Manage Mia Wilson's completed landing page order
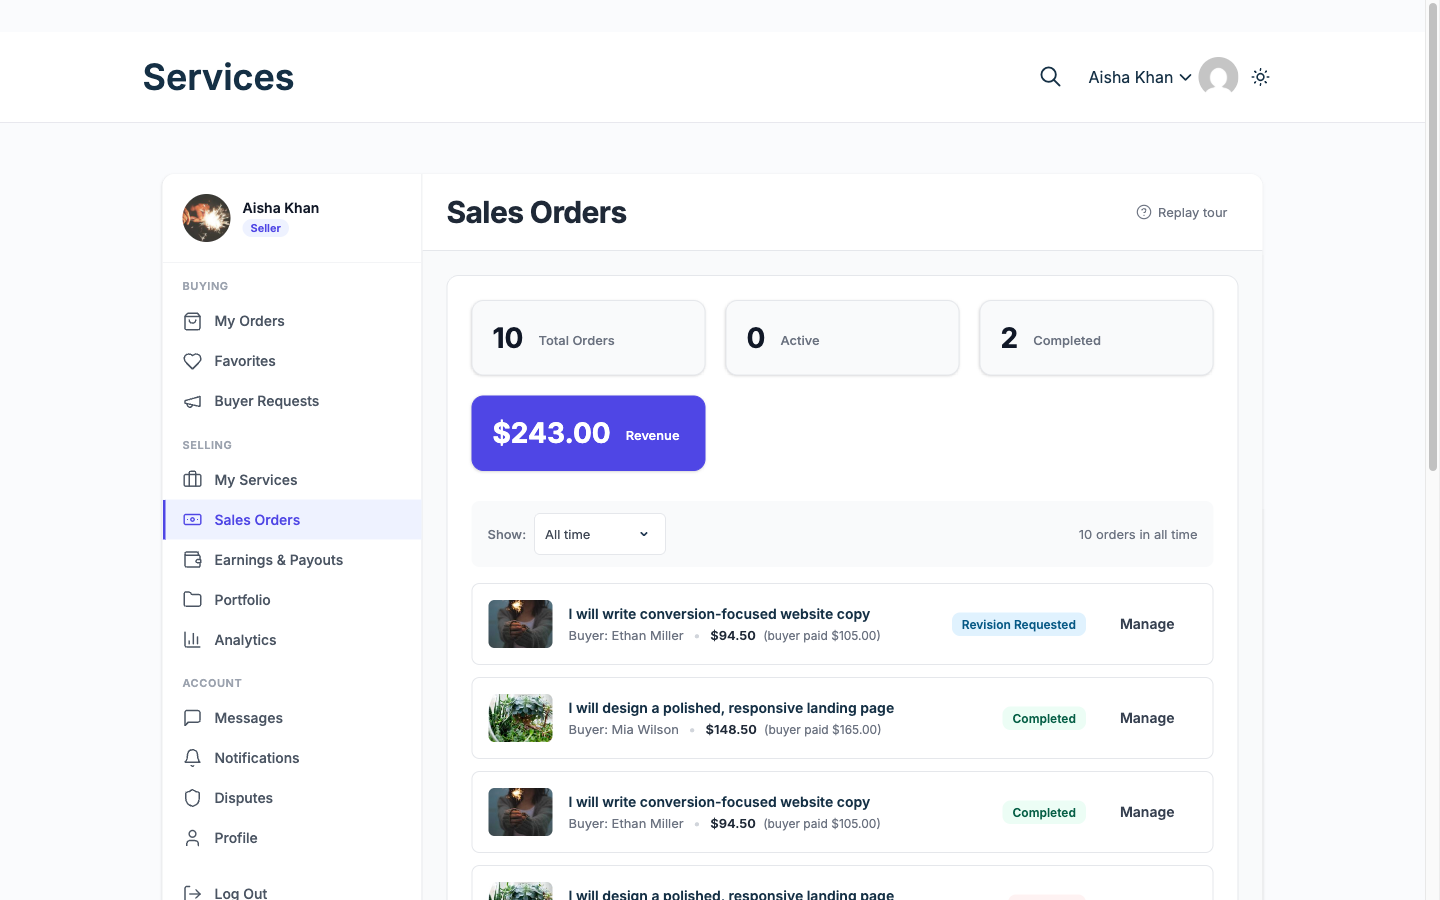This screenshot has width=1440, height=900. click(x=1147, y=718)
